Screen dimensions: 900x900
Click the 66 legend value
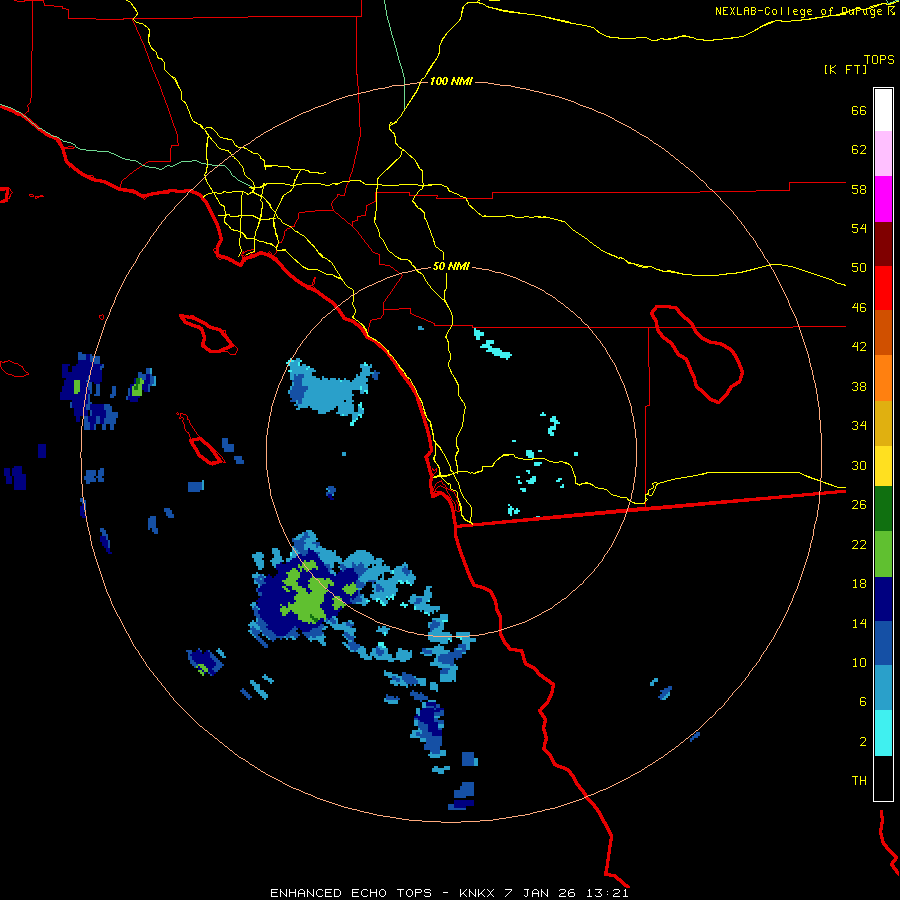(x=859, y=111)
